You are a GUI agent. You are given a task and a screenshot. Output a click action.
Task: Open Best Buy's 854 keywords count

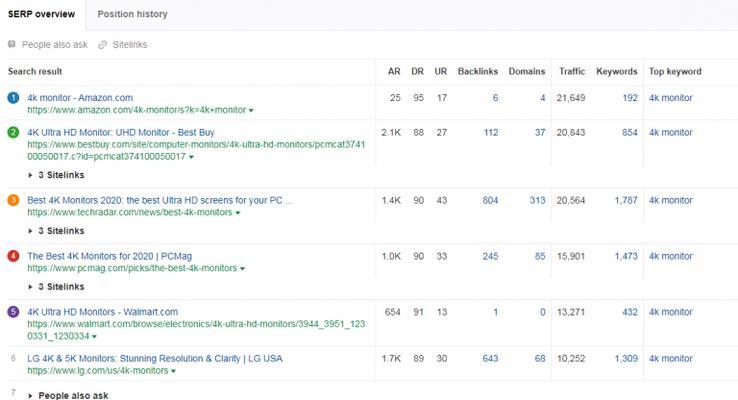(630, 133)
